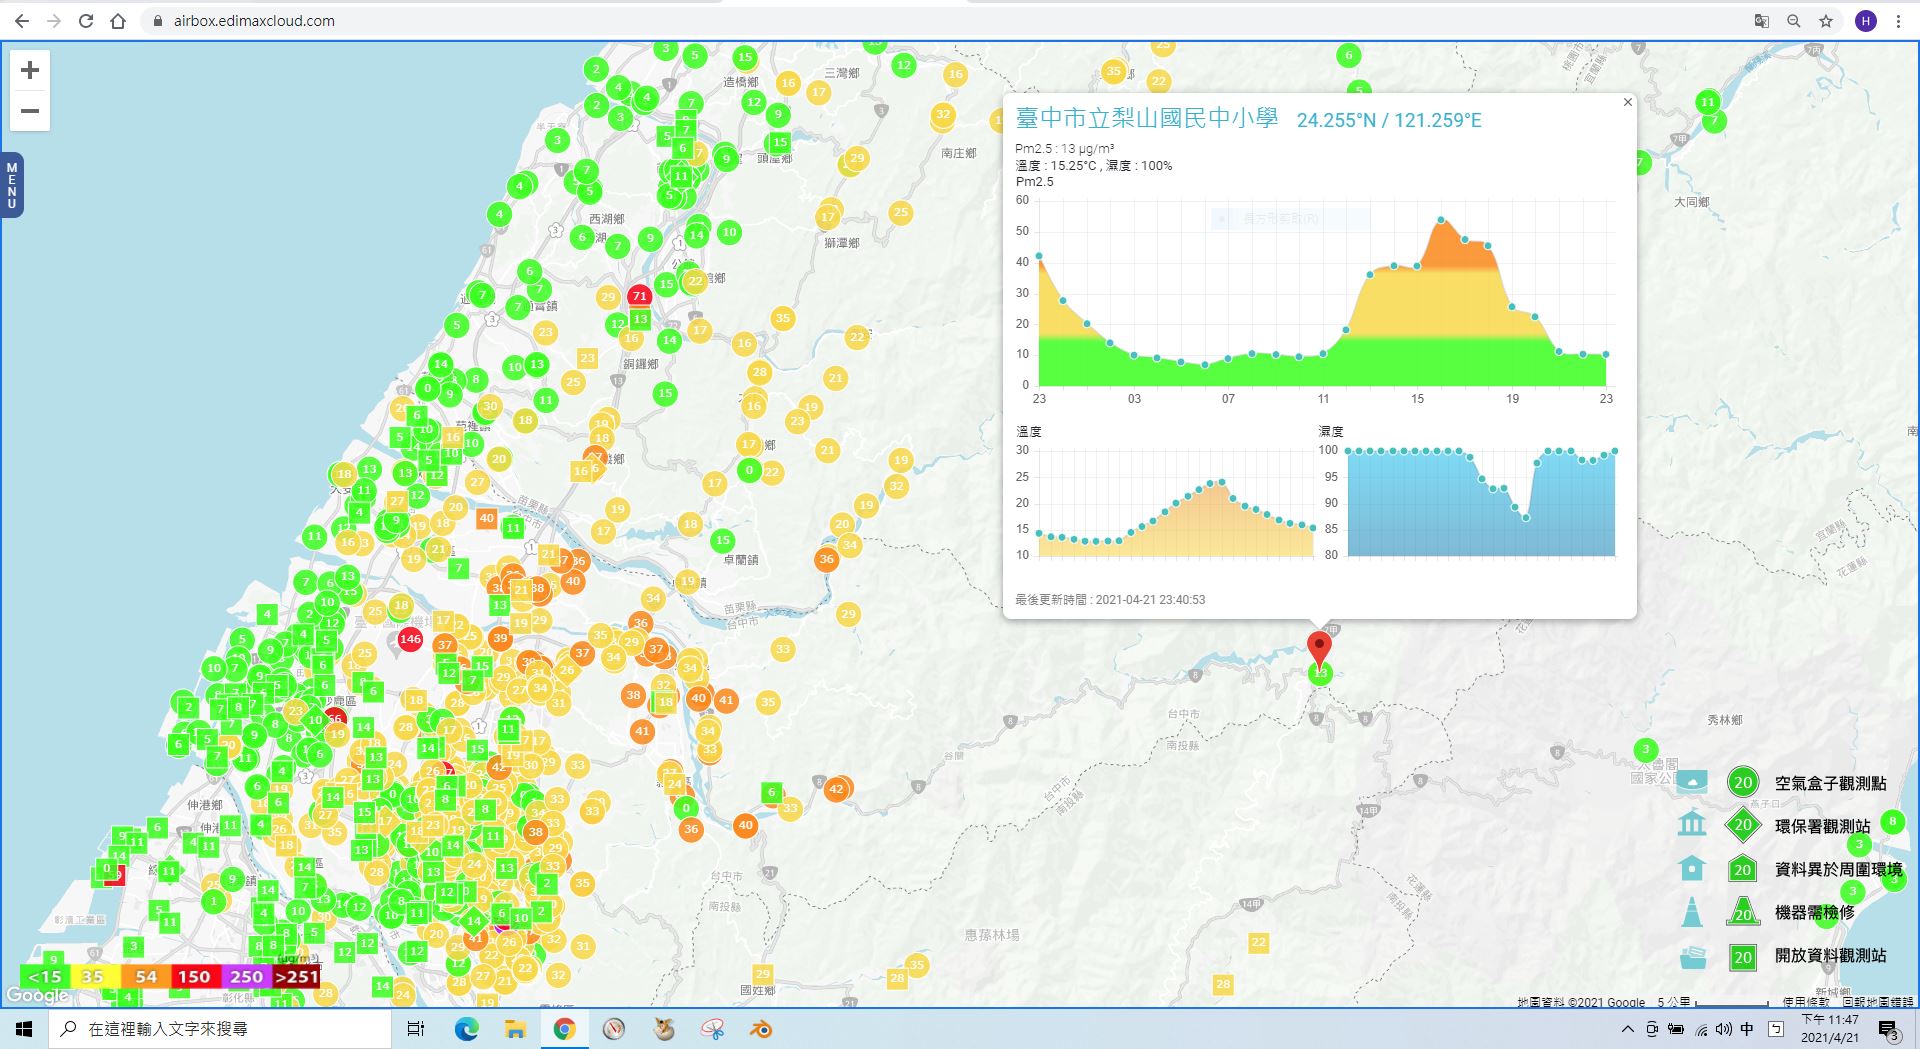This screenshot has width=1920, height=1049.
Task: Zoom out on the map
Action: click(x=30, y=111)
